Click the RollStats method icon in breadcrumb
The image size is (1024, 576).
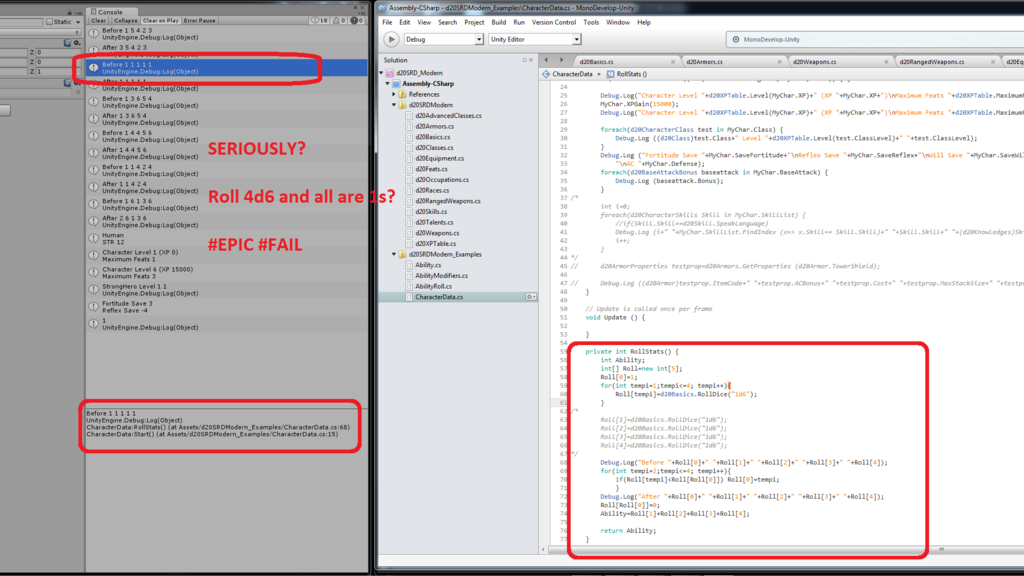pos(611,74)
